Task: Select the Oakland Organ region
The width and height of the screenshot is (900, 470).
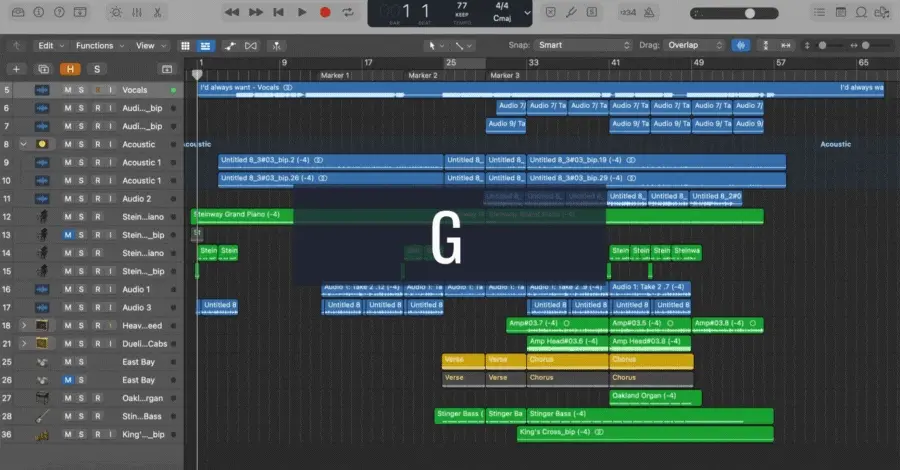Action: click(655, 398)
